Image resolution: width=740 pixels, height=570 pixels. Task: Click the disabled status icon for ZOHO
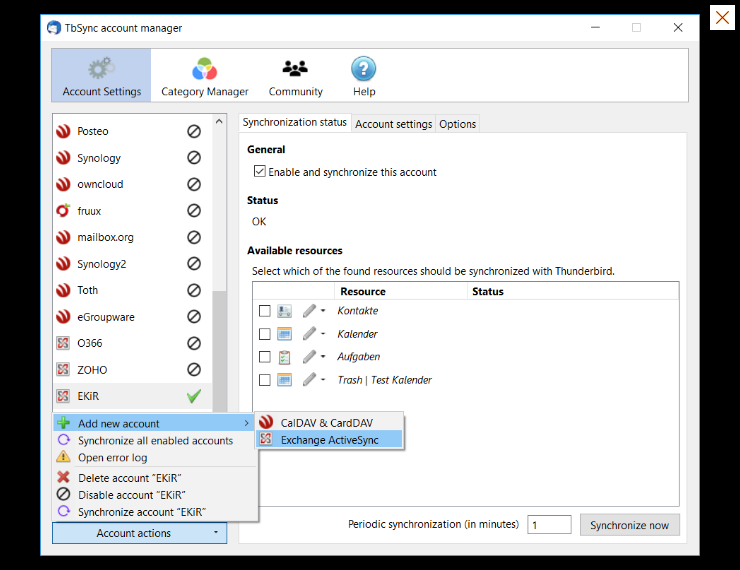point(194,369)
